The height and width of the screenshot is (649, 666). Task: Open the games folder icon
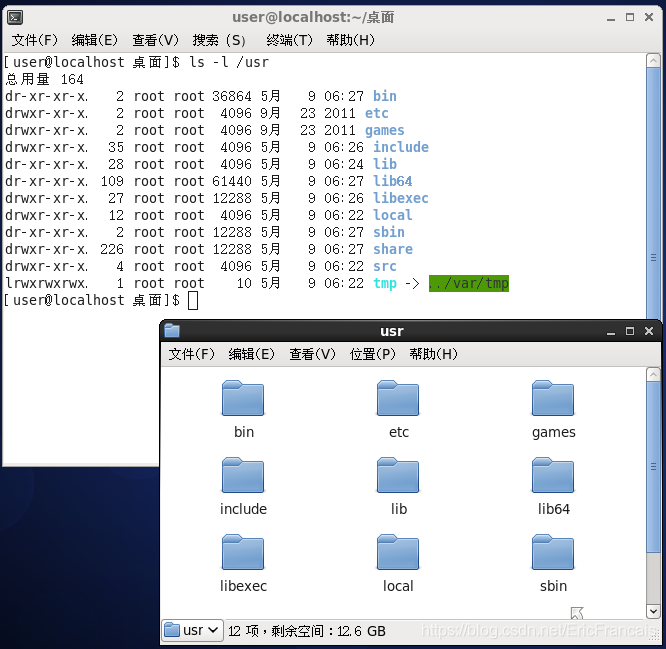click(553, 398)
